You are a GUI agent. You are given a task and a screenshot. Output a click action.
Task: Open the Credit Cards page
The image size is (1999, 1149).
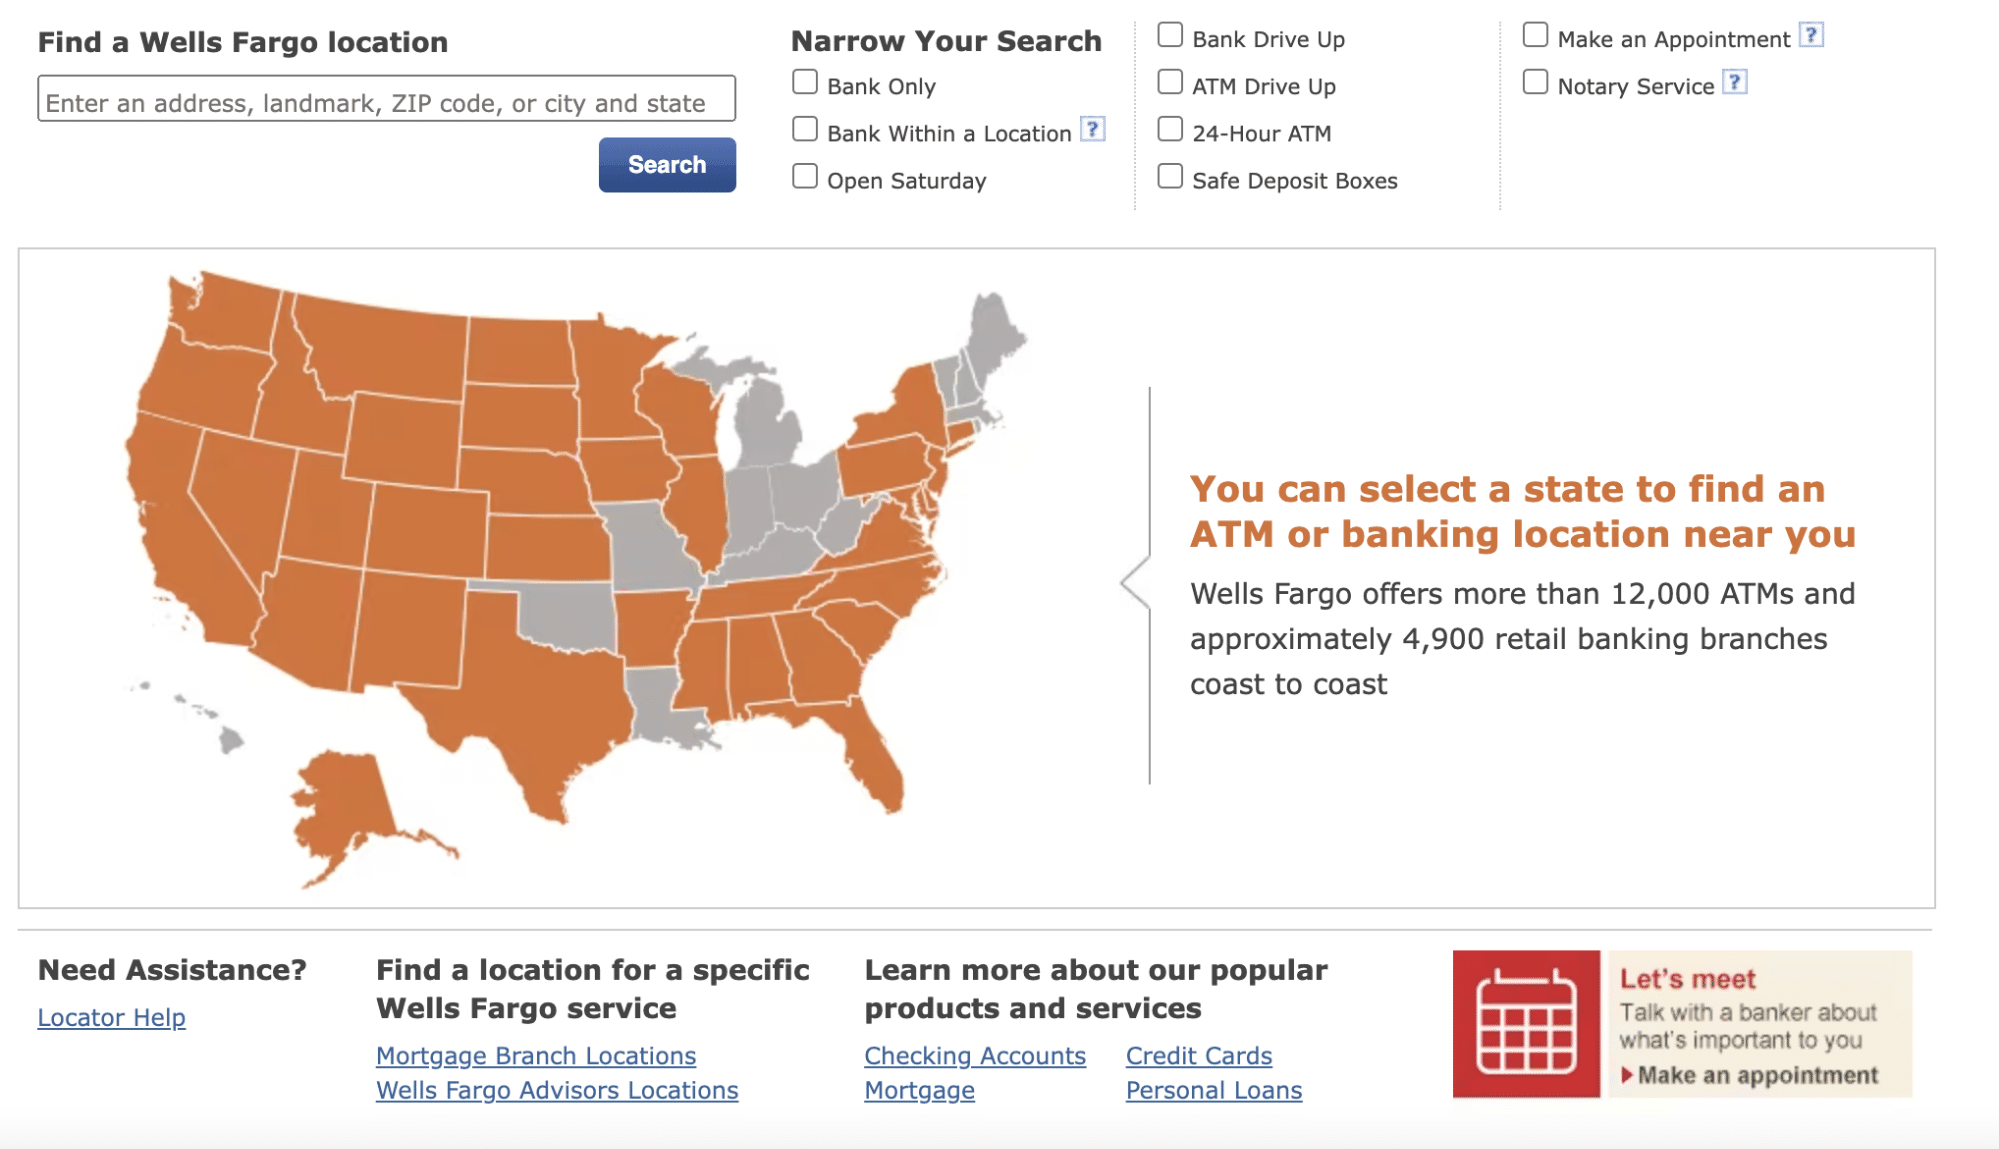[1198, 1055]
